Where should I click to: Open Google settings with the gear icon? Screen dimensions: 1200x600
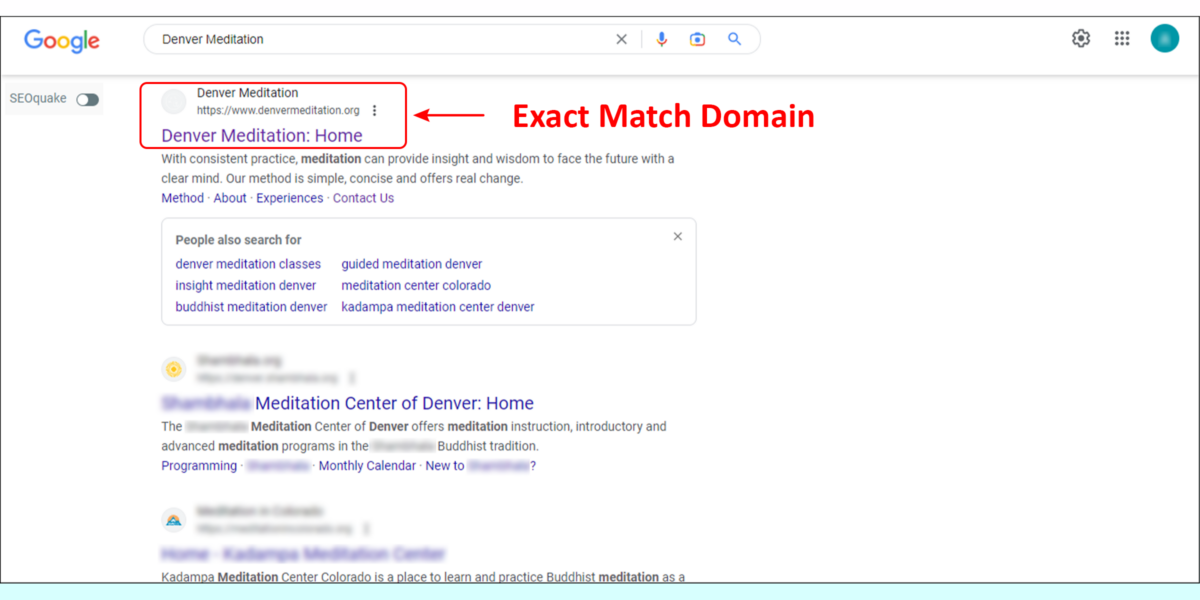coord(1081,37)
